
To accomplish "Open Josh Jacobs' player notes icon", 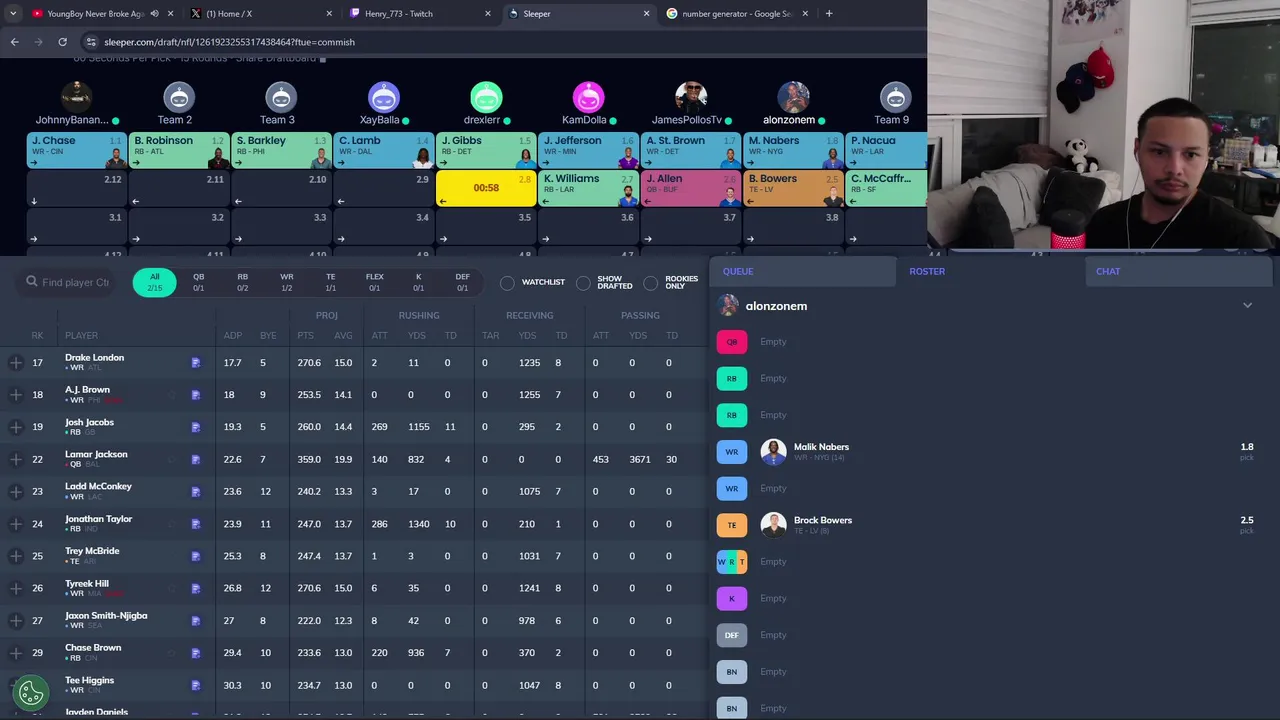I will pyautogui.click(x=196, y=427).
